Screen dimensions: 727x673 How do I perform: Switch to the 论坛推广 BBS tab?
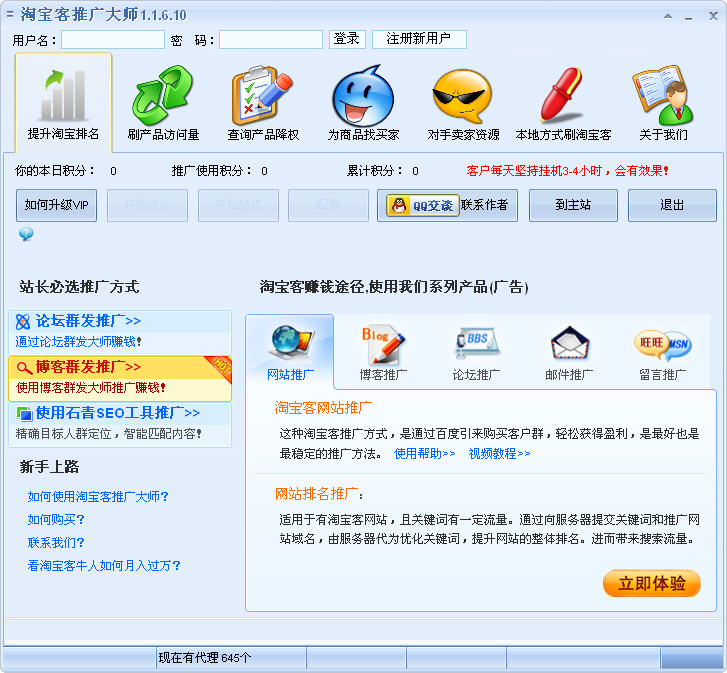click(476, 352)
